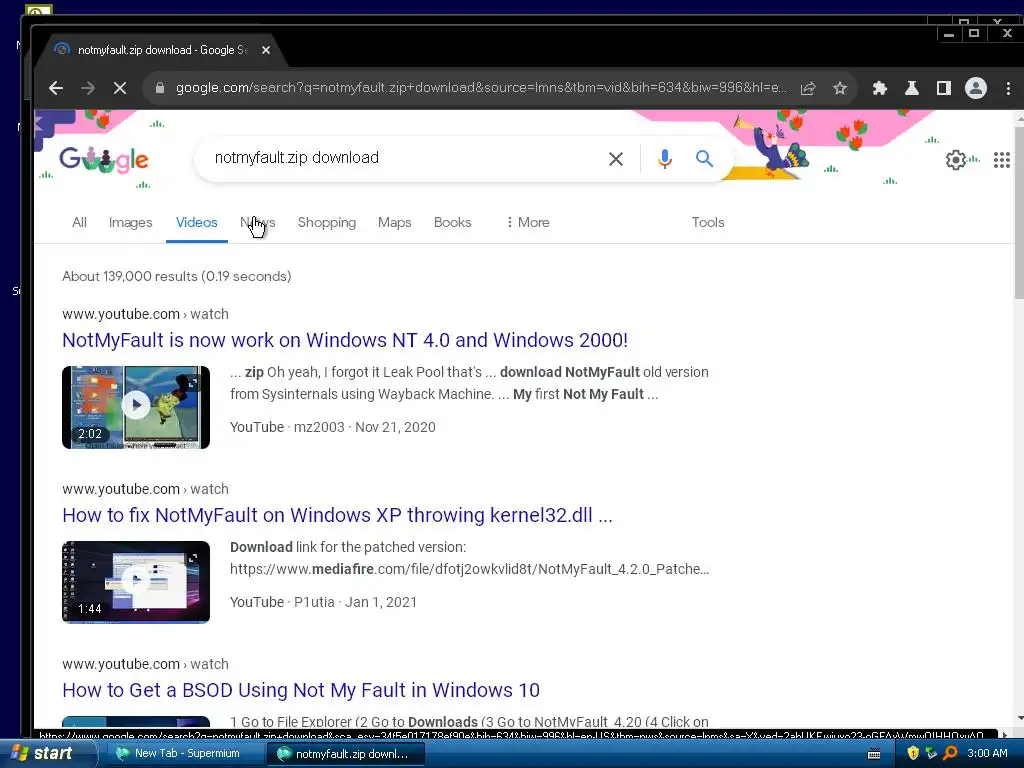Viewport: 1024px width, 768px height.
Task: Open the side panel icon
Action: click(944, 88)
